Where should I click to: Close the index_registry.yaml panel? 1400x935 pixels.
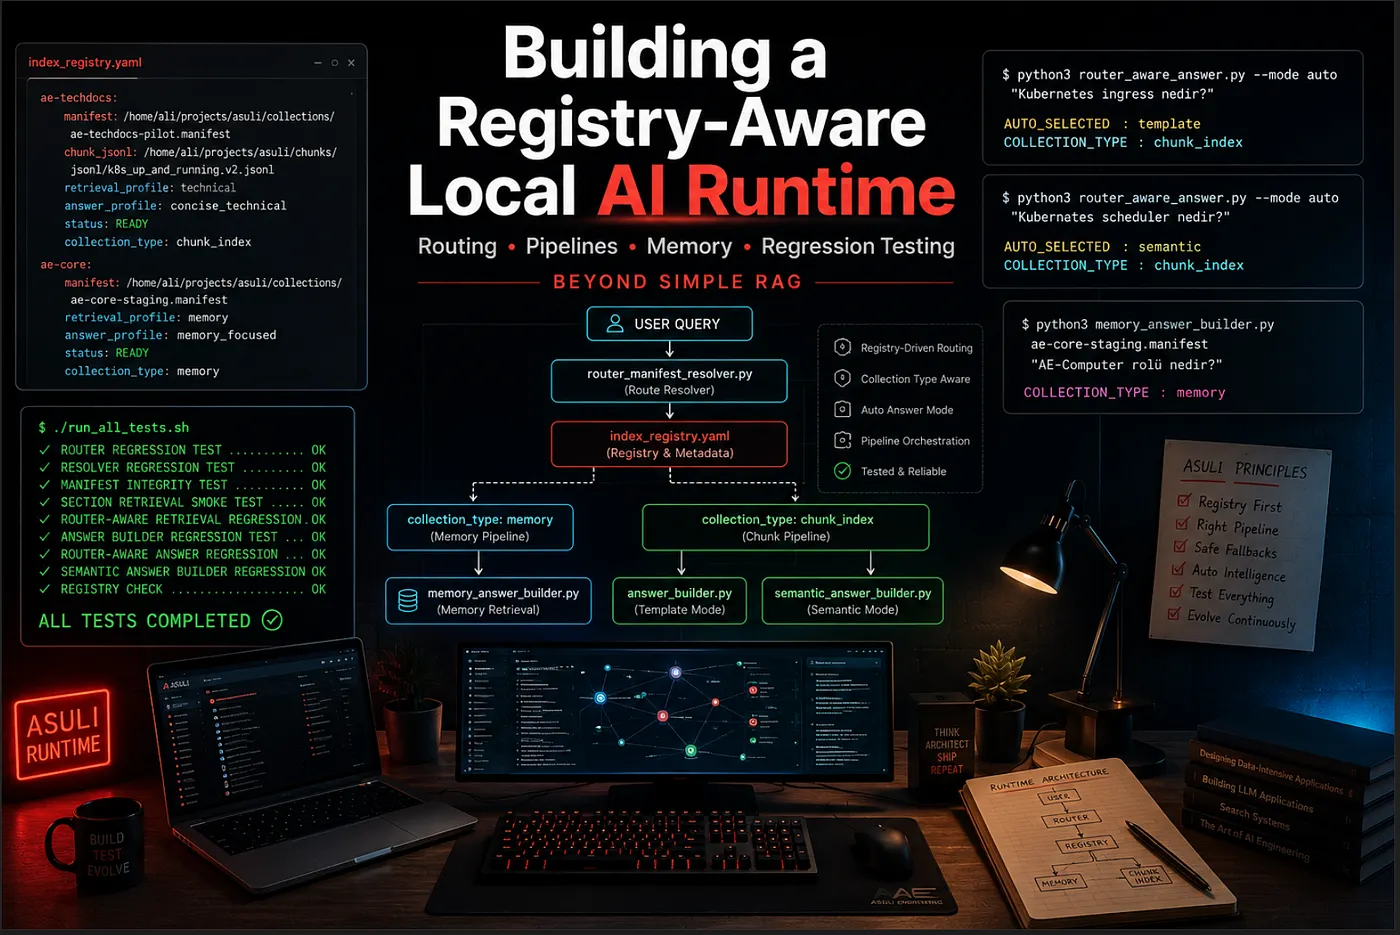(x=351, y=62)
